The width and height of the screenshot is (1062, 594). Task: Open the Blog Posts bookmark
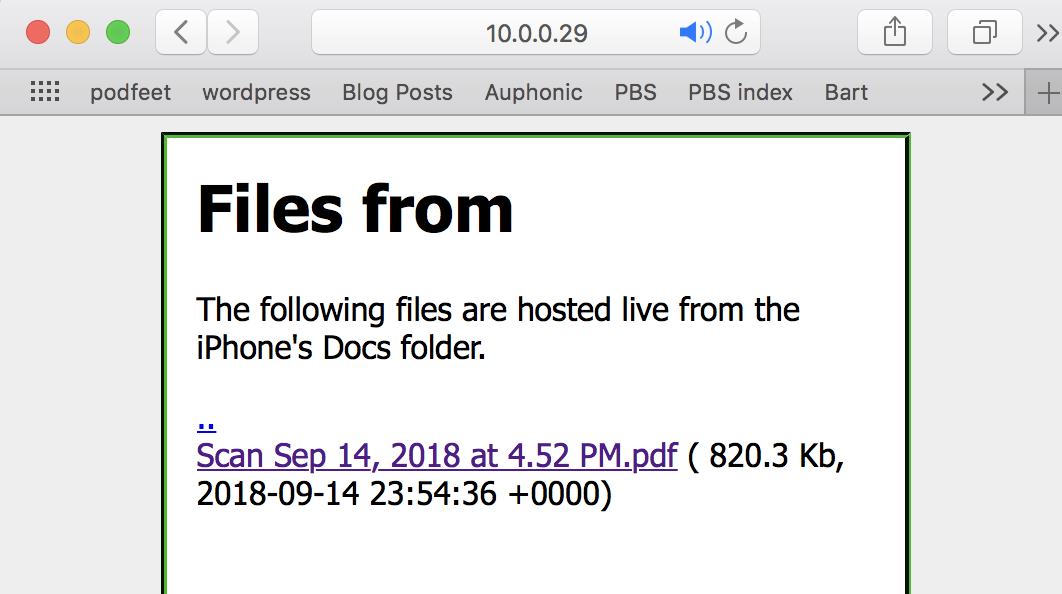click(397, 92)
